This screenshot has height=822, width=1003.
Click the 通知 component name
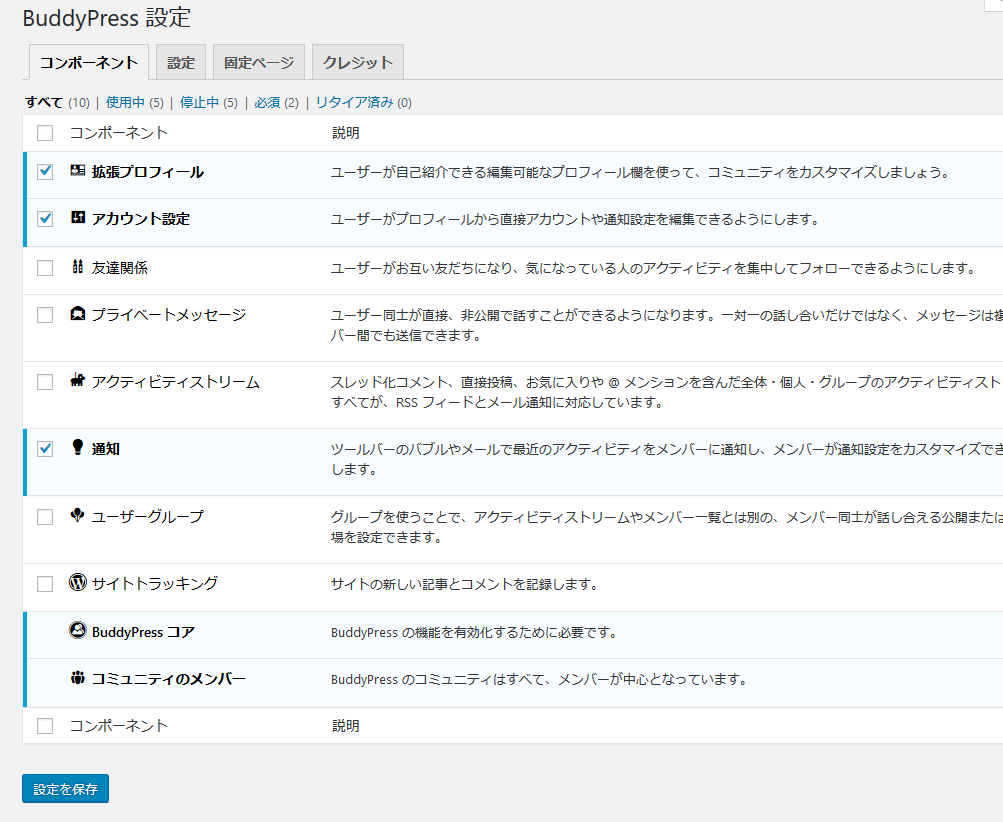tap(106, 449)
